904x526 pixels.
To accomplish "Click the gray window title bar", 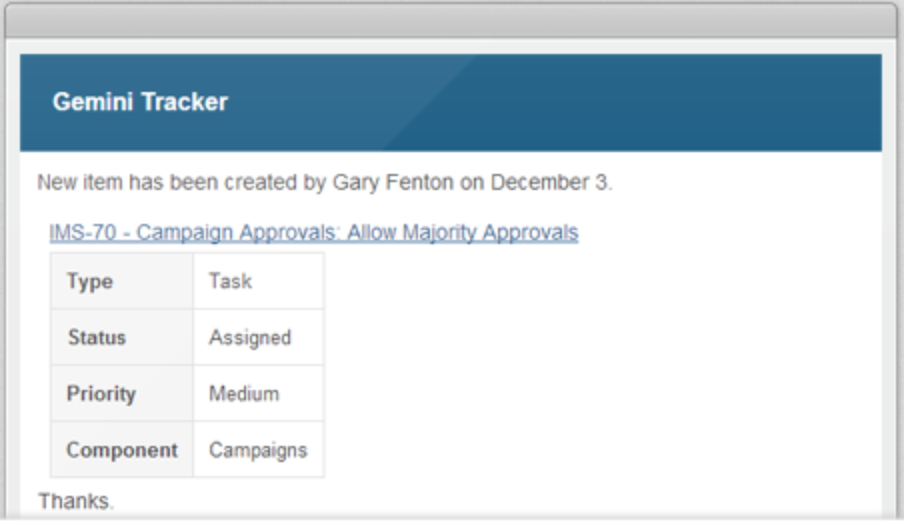I will [451, 23].
